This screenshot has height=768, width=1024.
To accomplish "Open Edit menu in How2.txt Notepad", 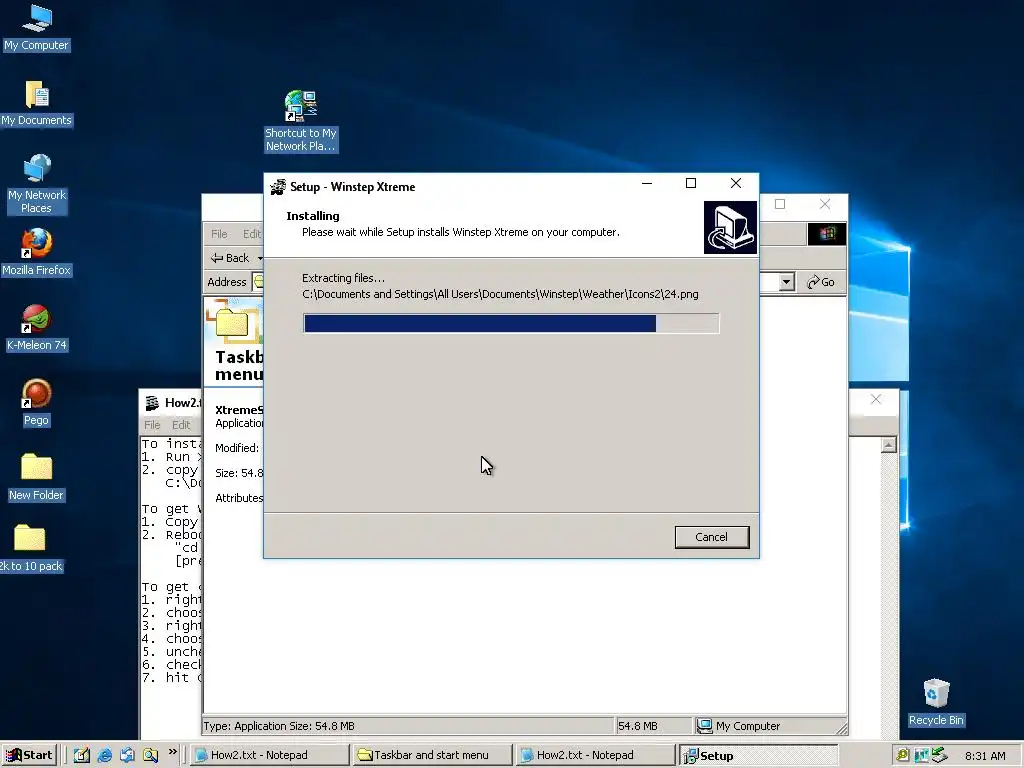I will tap(181, 424).
